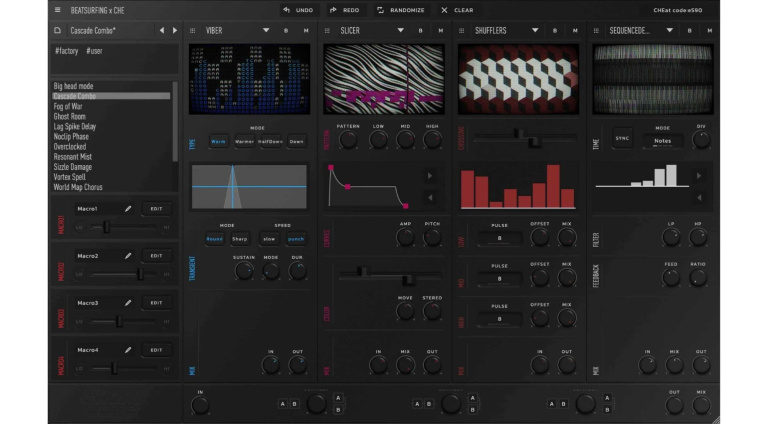768x424 pixels.
Task: Click the preset list scrollbar
Action: [175, 121]
